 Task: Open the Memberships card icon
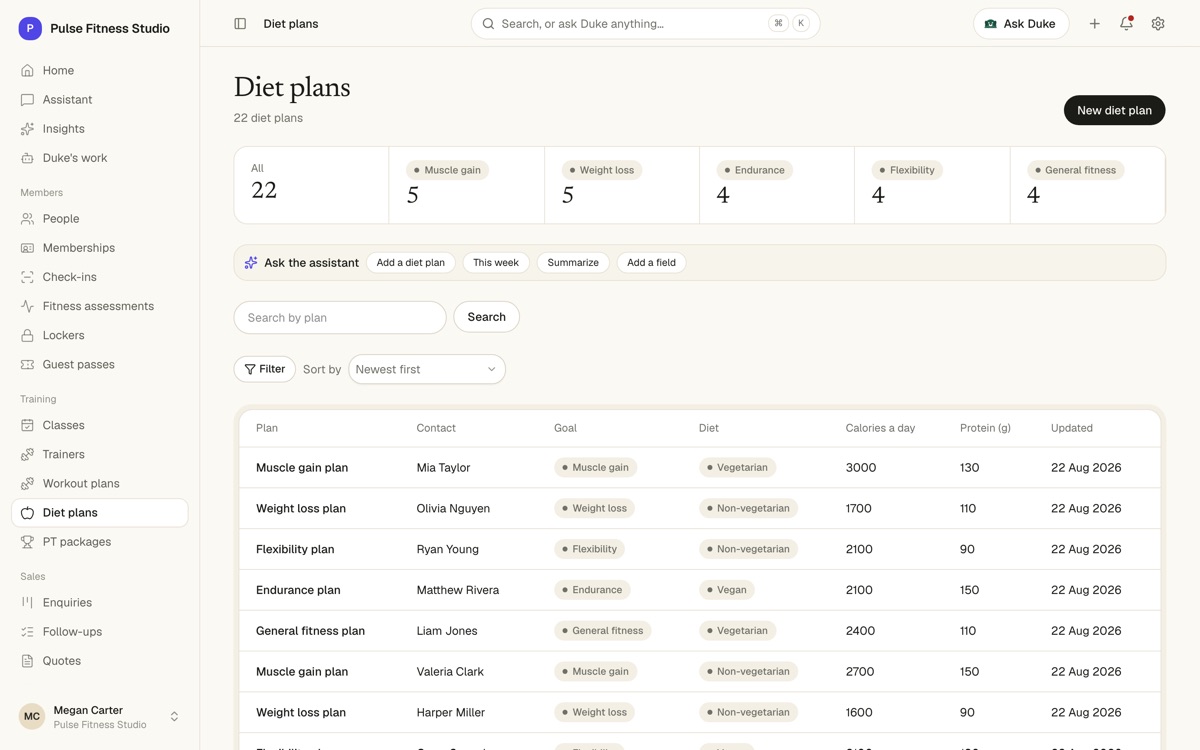(27, 248)
